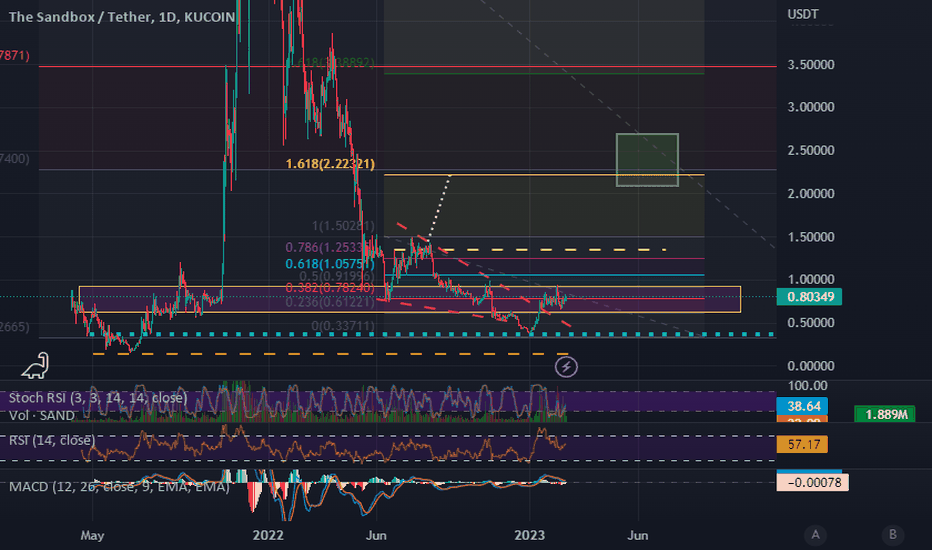Click the 0.50000 price axis label
This screenshot has height=550, width=932.
(811, 323)
